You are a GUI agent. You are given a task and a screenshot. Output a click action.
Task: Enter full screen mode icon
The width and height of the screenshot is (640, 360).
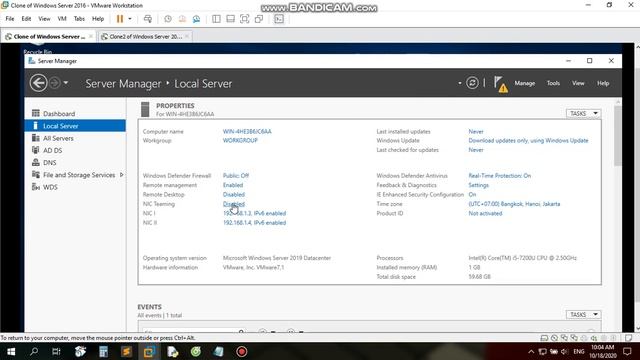[244, 19]
